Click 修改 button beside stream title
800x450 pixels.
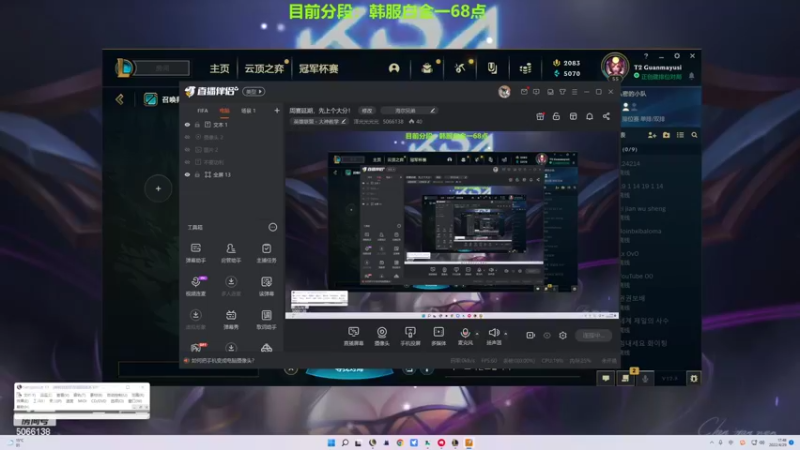[367, 110]
